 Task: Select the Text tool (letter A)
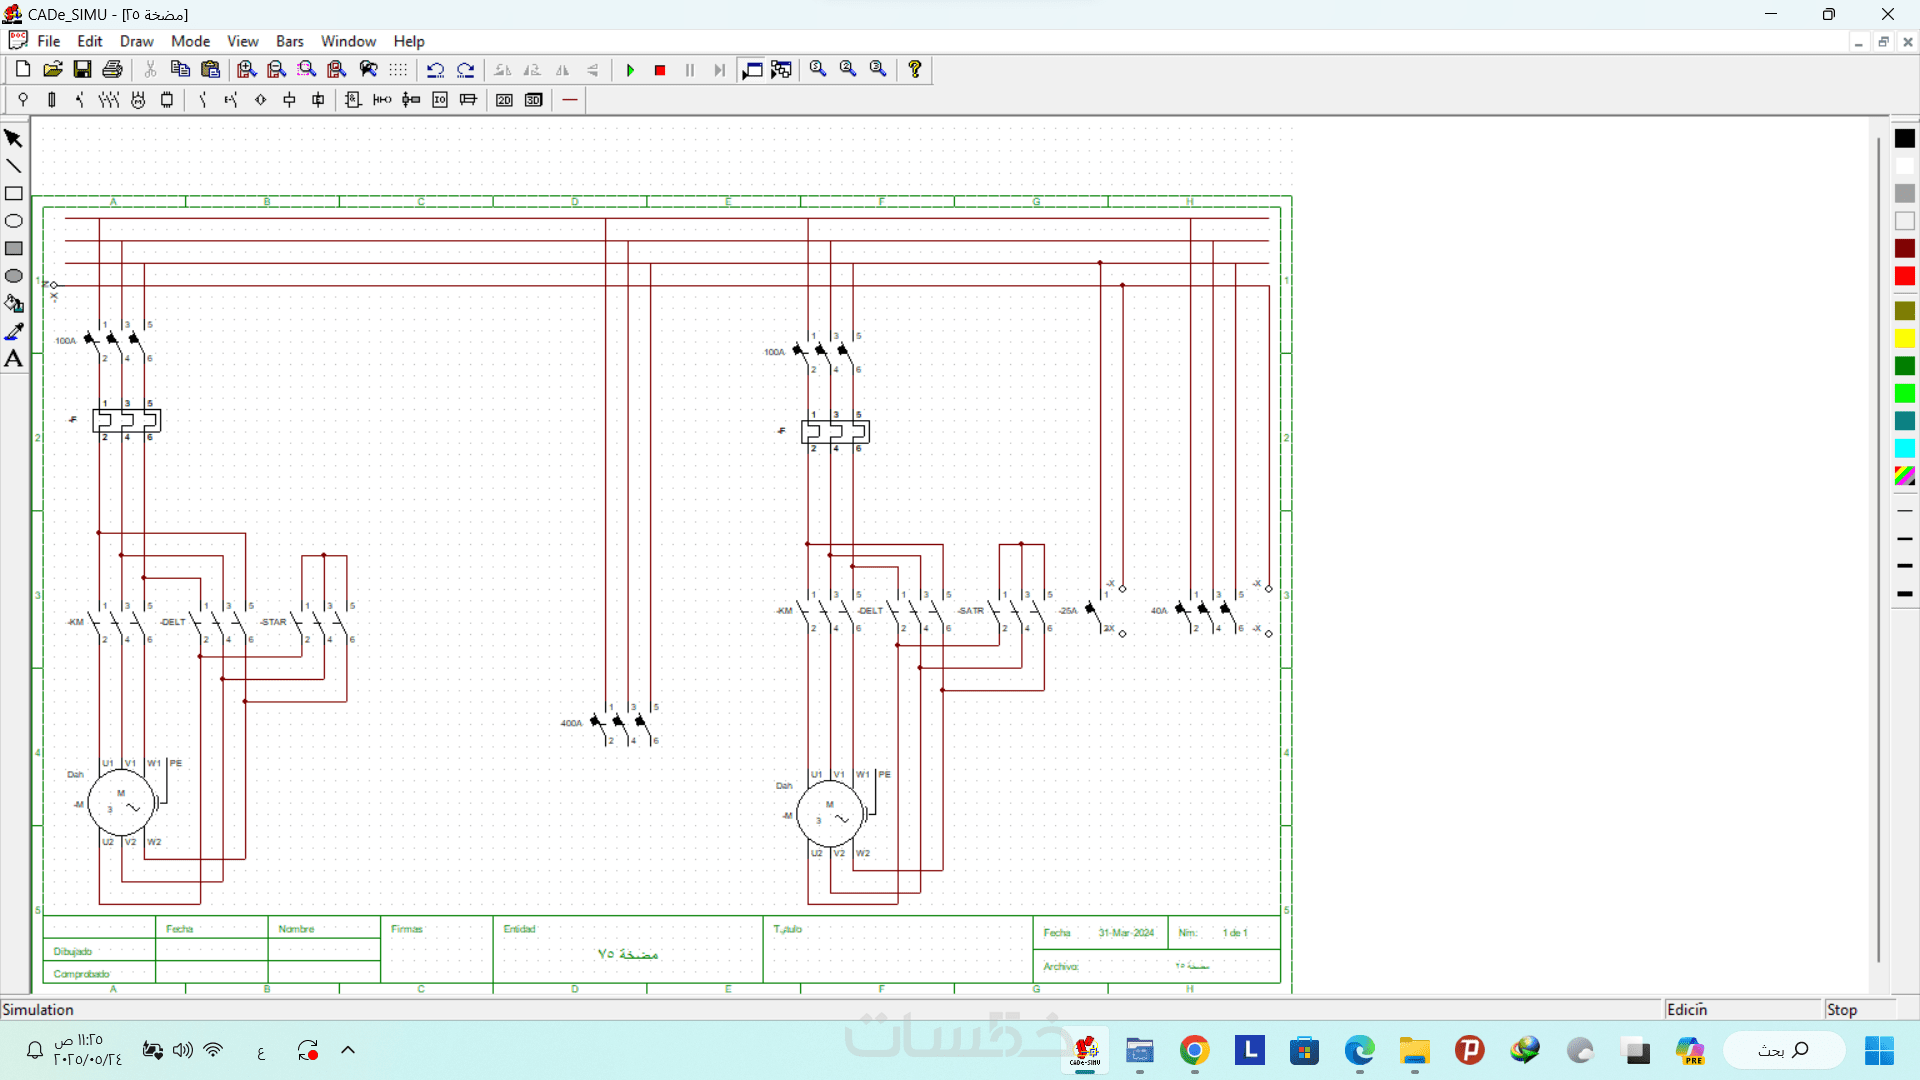(14, 359)
